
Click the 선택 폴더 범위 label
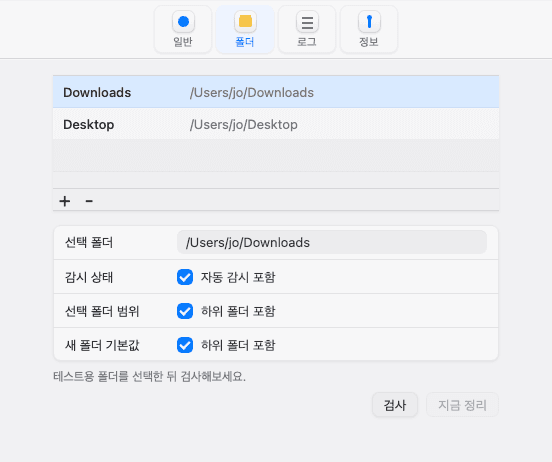pos(102,311)
